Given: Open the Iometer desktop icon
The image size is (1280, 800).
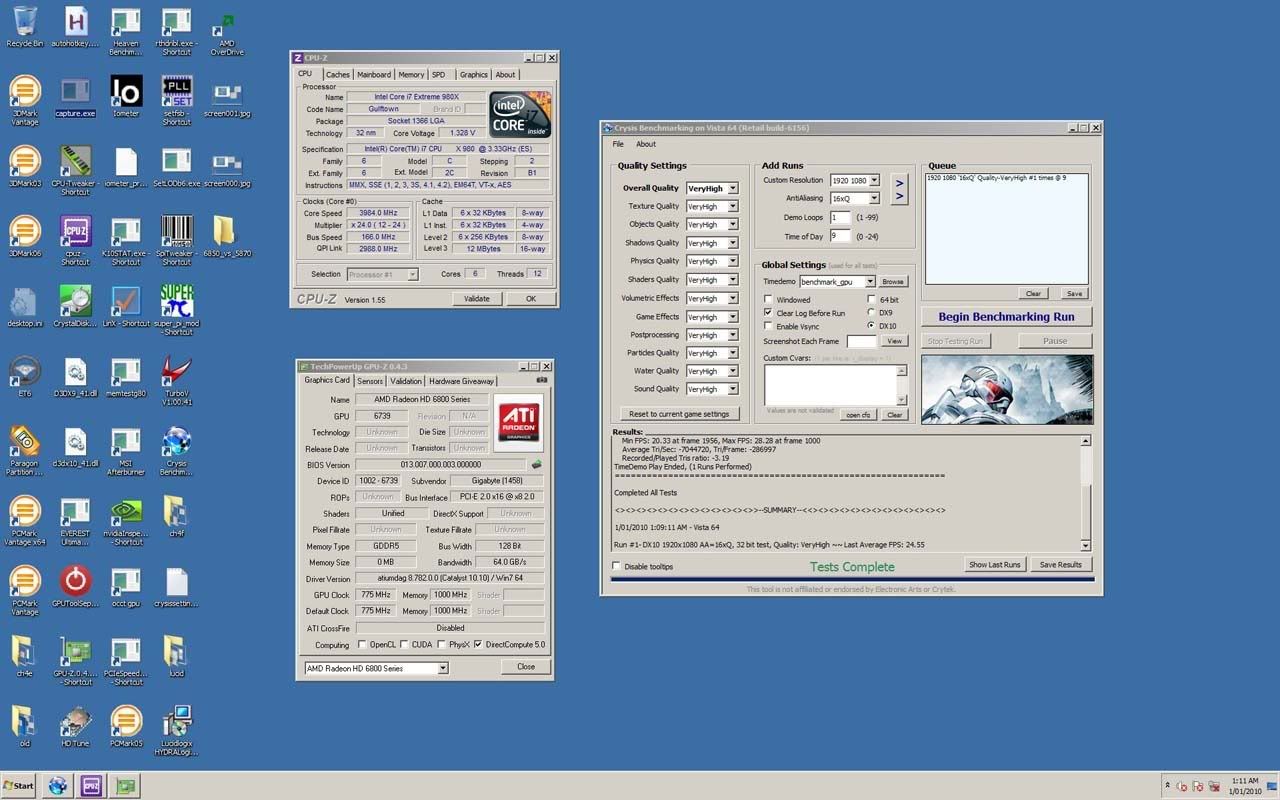Looking at the screenshot, I should click(126, 92).
